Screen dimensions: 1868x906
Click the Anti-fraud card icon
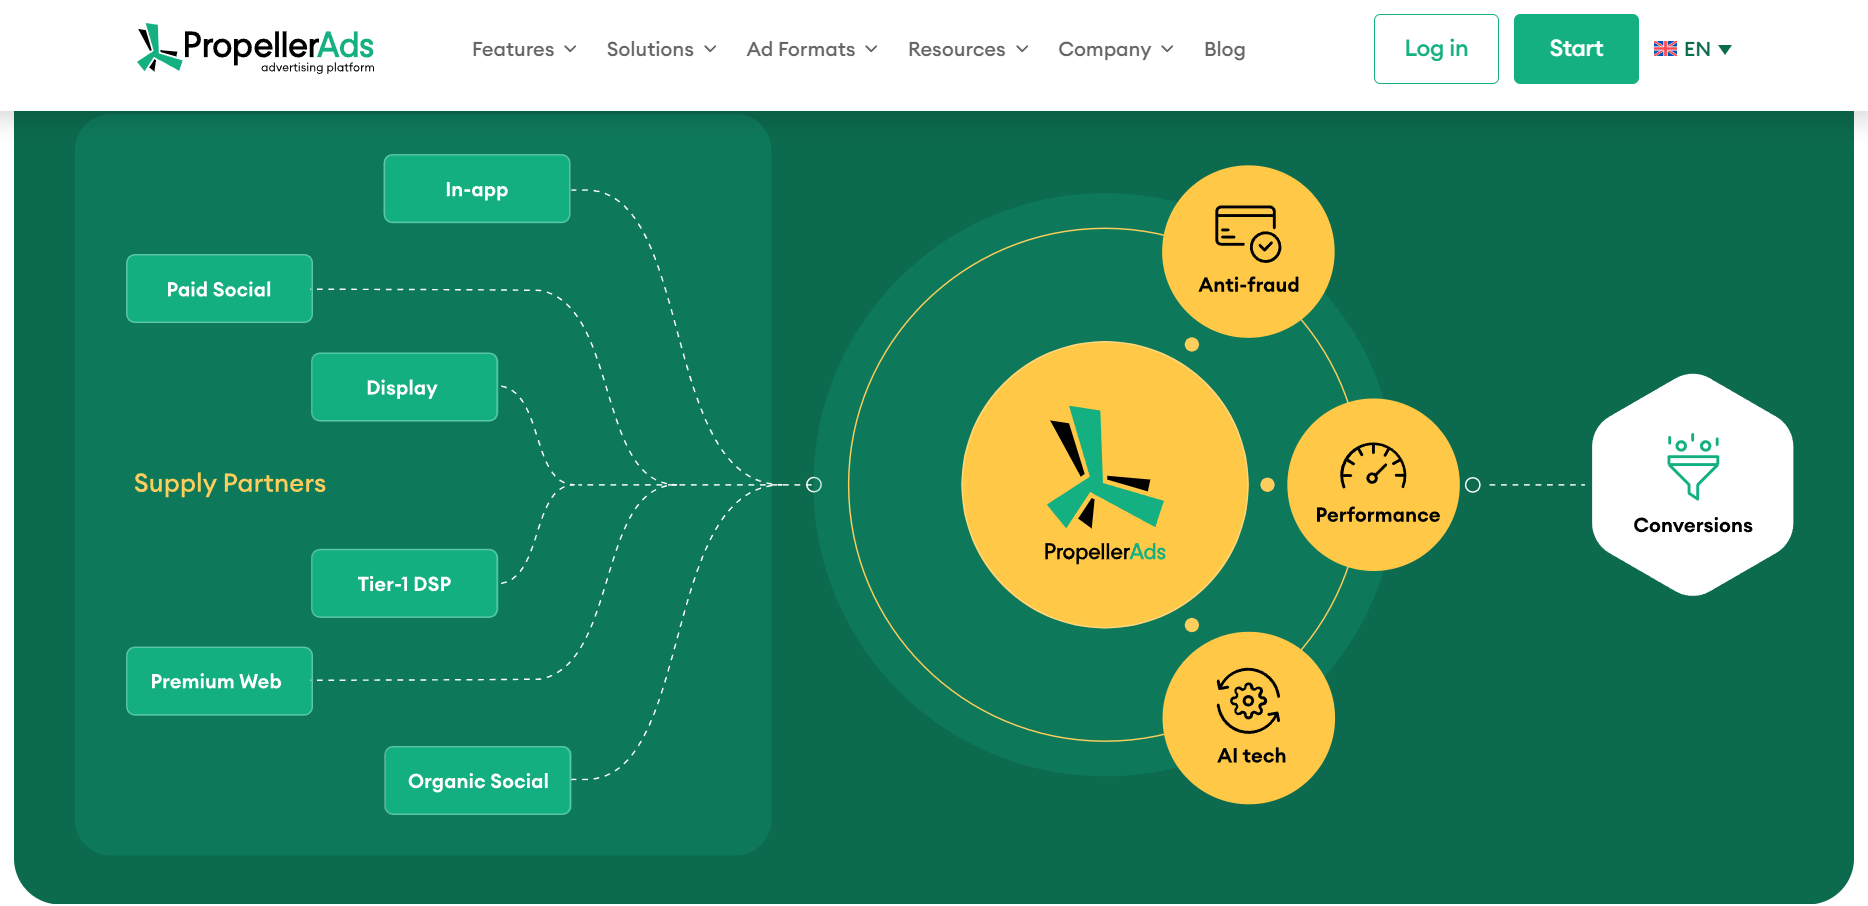(1248, 233)
